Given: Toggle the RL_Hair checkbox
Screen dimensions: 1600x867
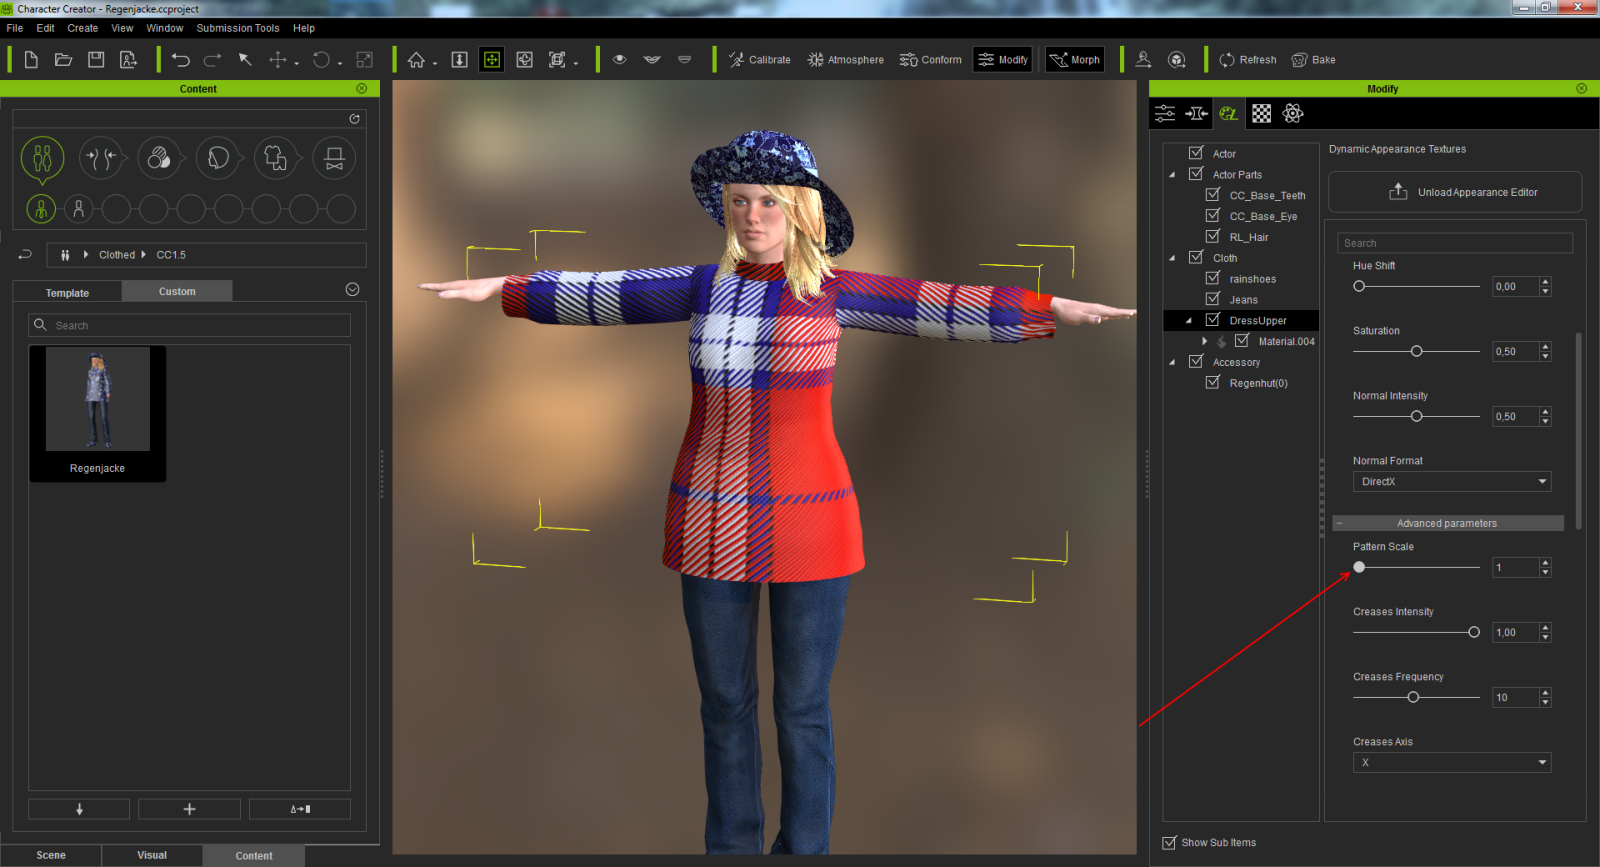Looking at the screenshot, I should pyautogui.click(x=1213, y=237).
